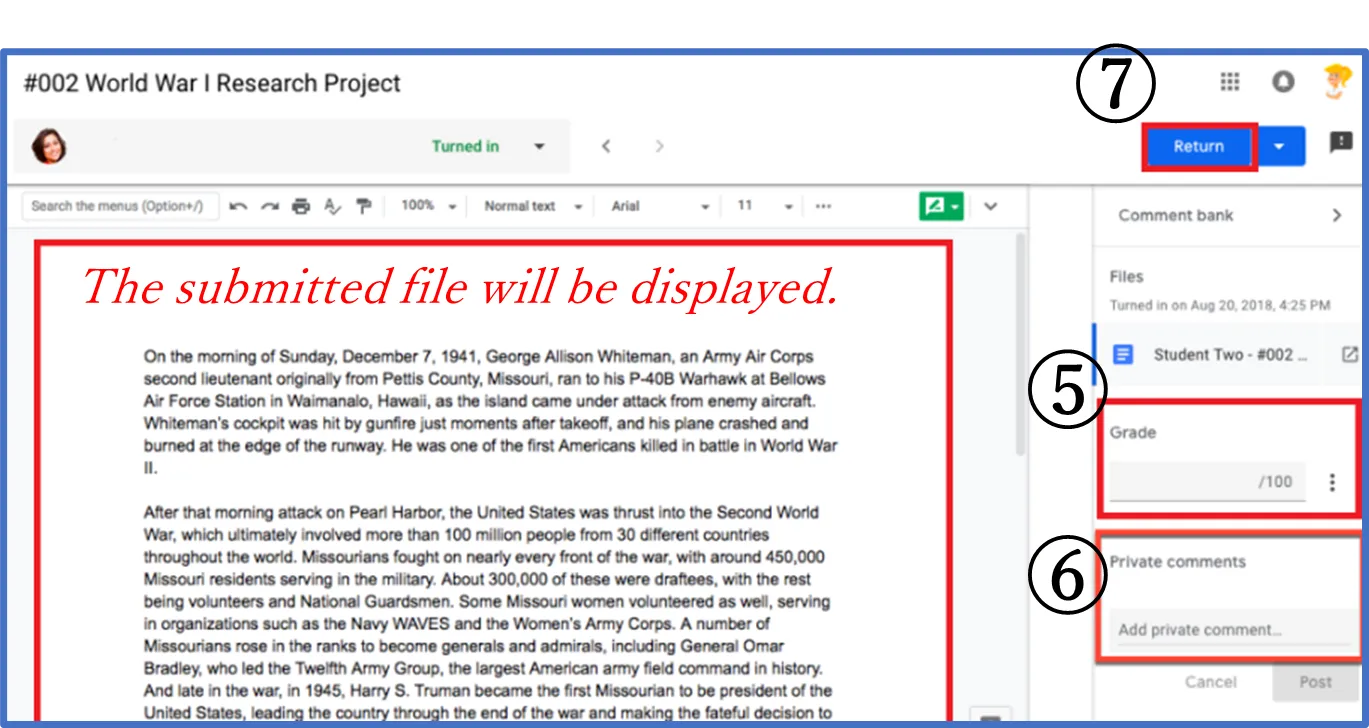
Task: Open the Arial font dropdown
Action: (660, 206)
